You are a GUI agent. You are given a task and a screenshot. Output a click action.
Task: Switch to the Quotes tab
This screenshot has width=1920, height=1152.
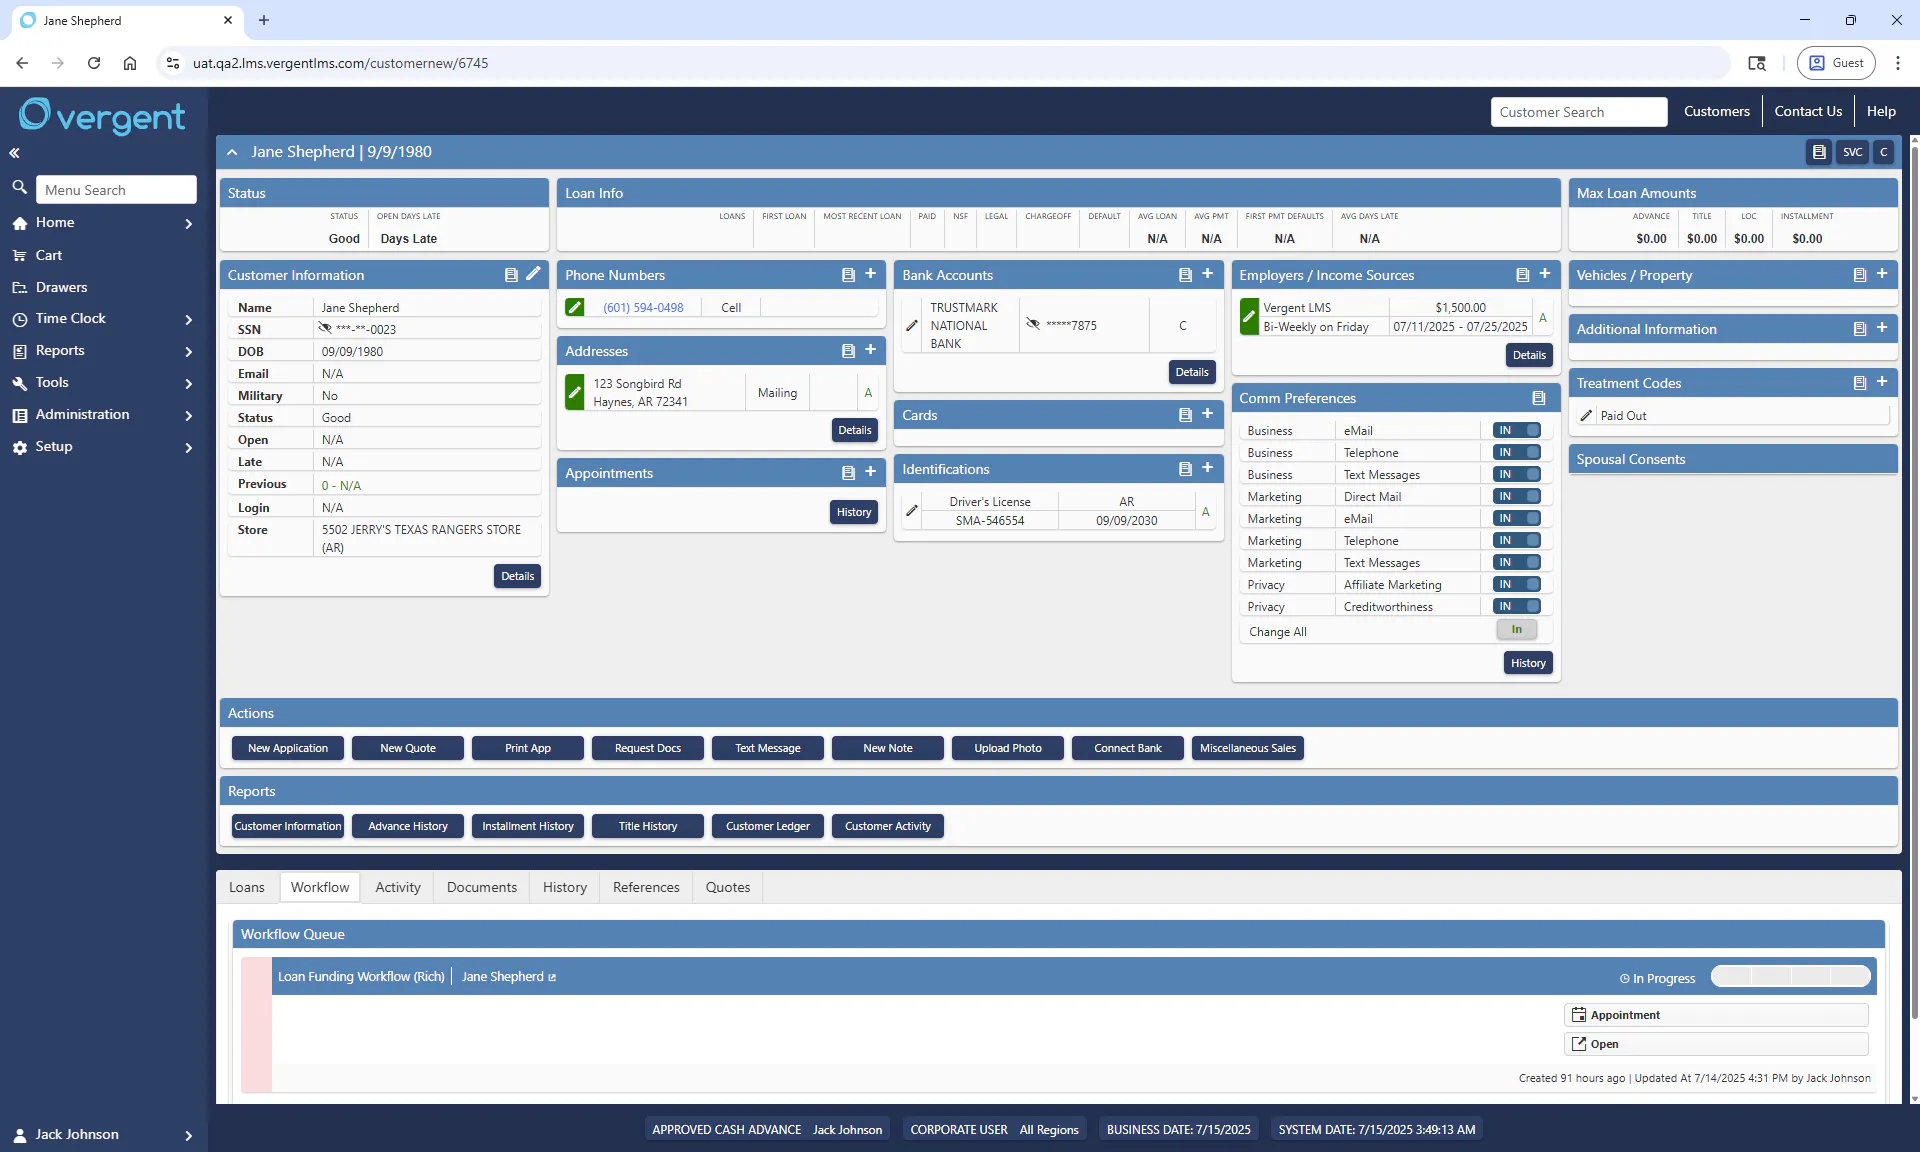point(728,887)
